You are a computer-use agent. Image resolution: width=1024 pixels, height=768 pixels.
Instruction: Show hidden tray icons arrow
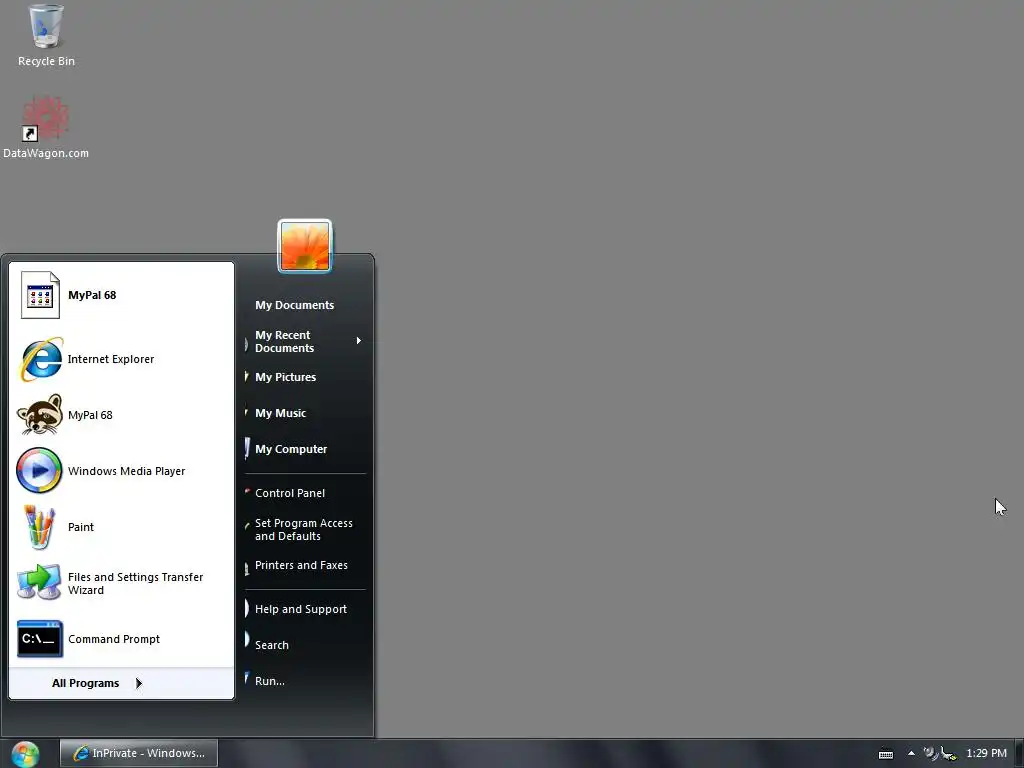[x=911, y=753]
